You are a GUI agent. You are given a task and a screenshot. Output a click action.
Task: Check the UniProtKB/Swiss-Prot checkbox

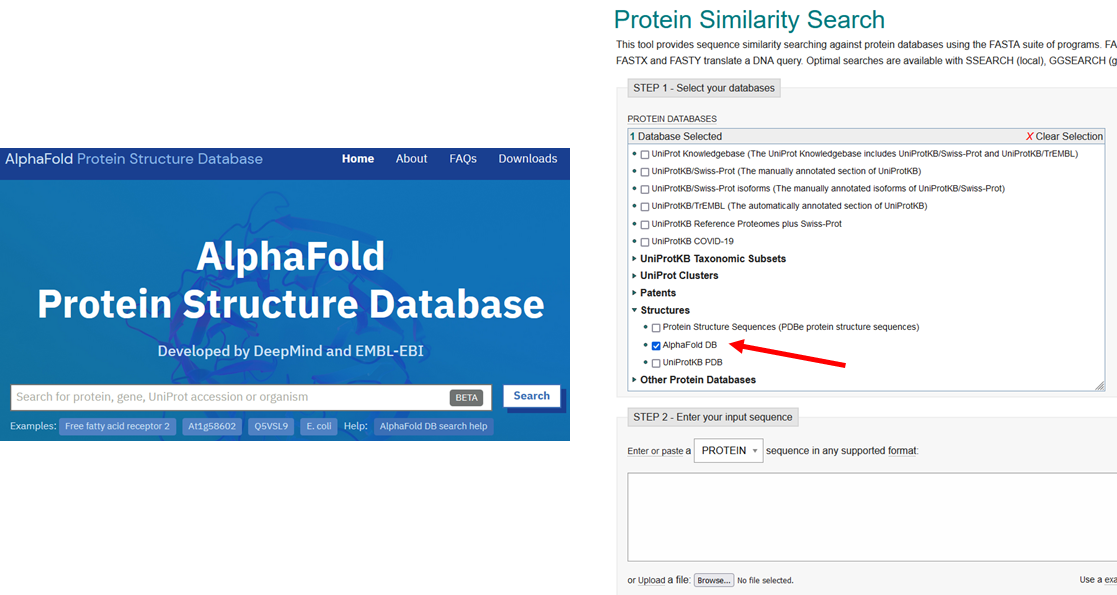[645, 172]
